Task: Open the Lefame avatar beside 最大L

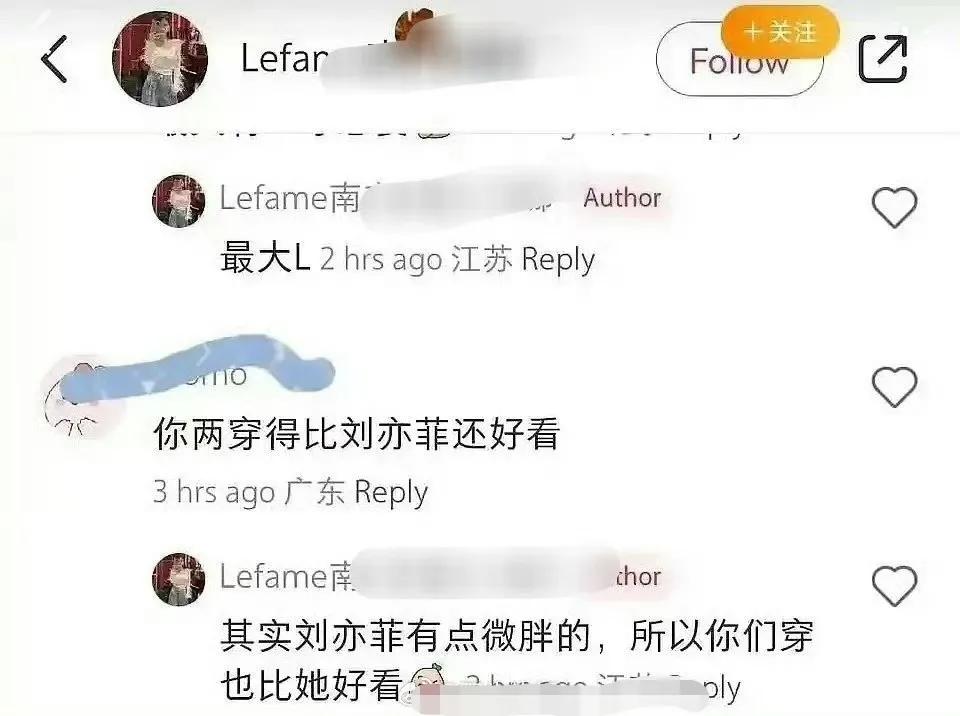Action: [x=179, y=202]
